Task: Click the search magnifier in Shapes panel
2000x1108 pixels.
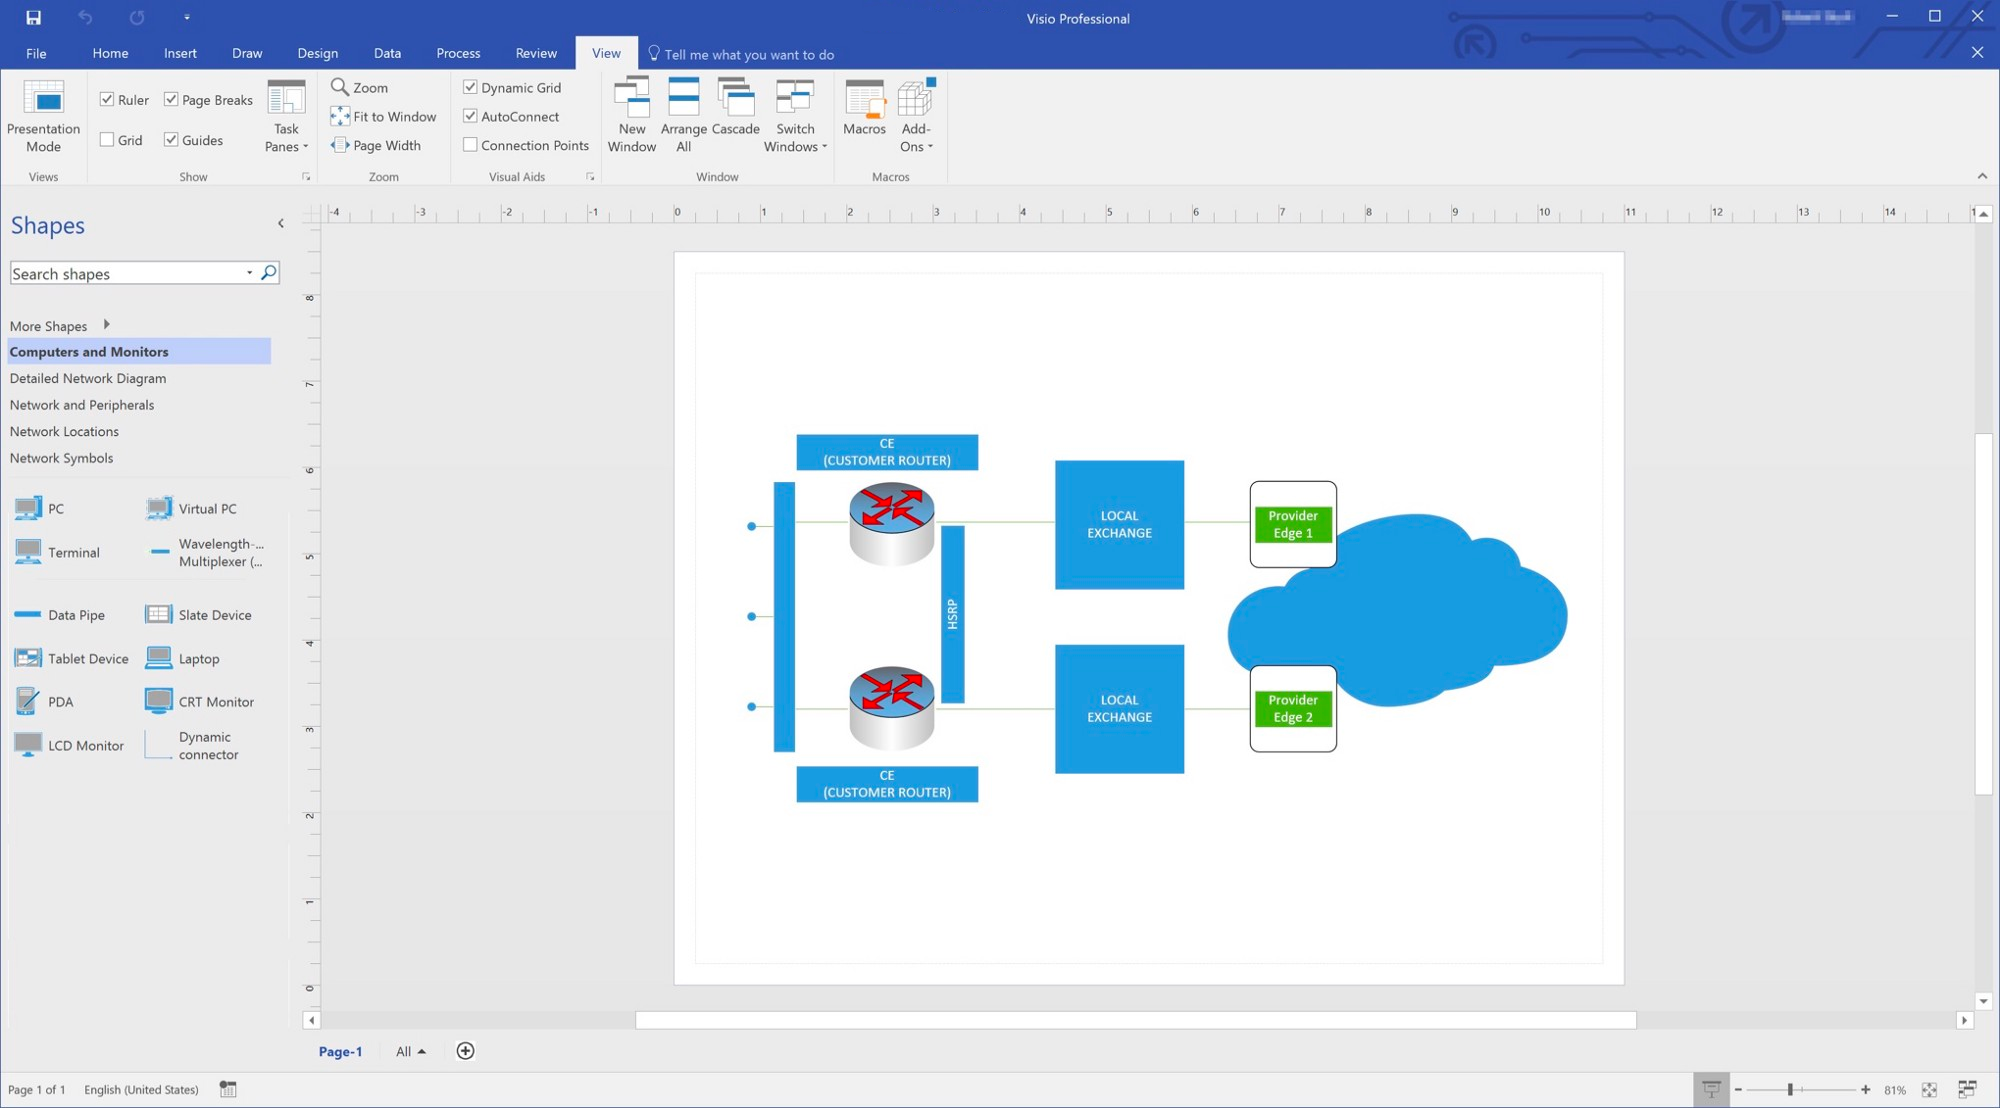Action: 268,273
